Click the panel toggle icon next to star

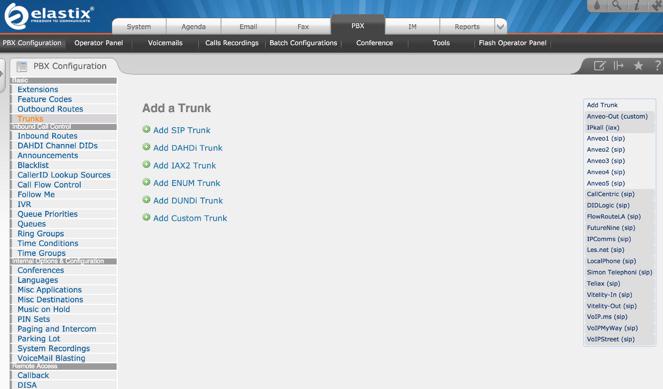(x=619, y=66)
